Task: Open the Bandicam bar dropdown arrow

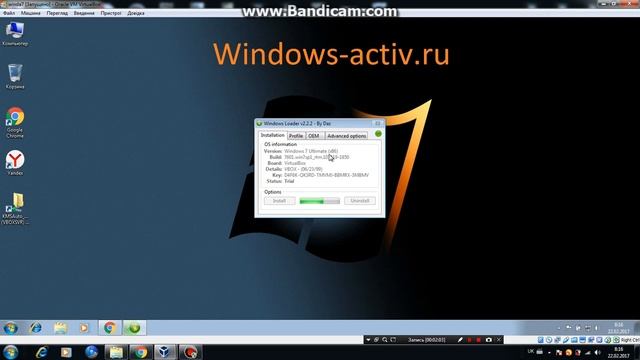Action: point(368,340)
